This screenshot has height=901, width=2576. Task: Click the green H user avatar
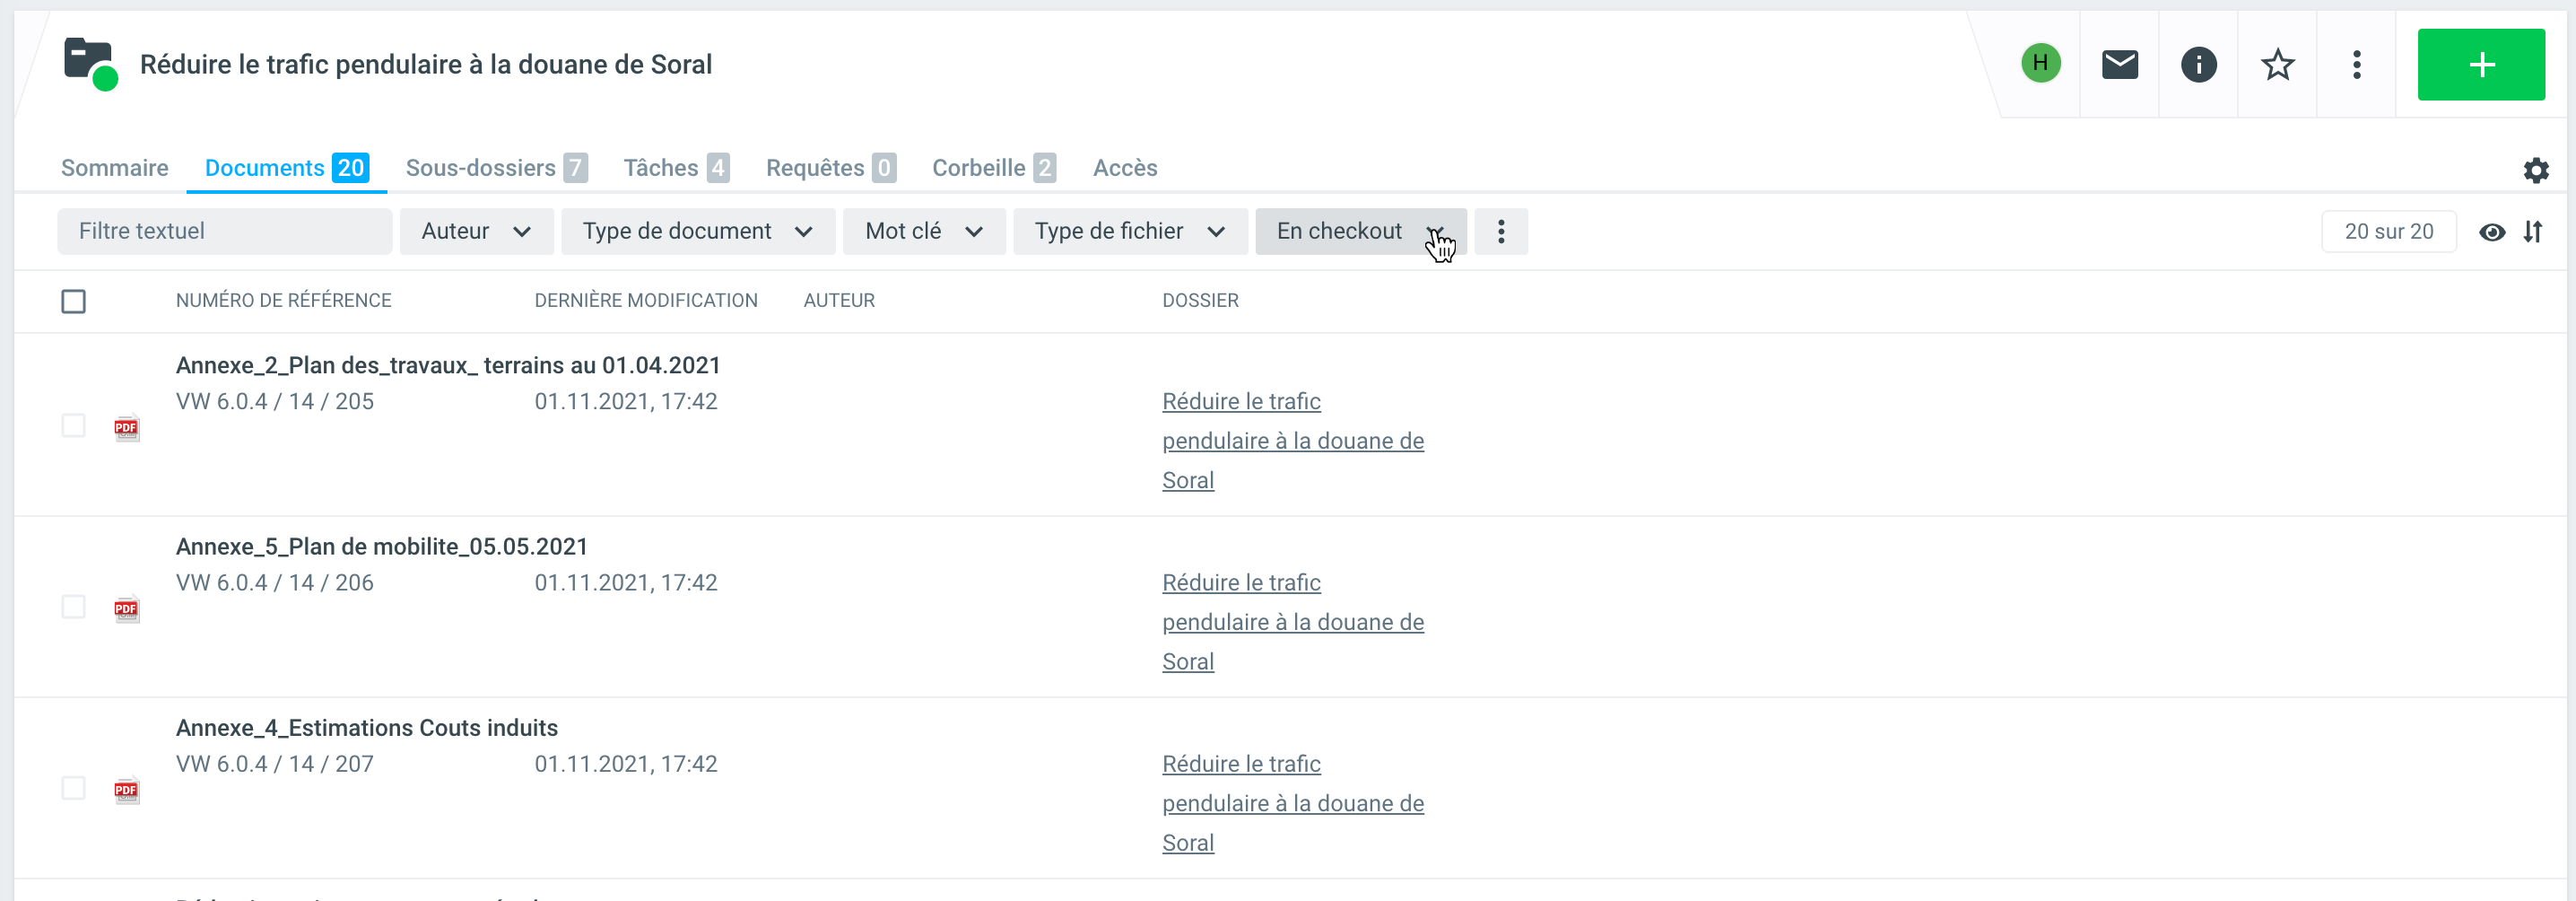tap(2040, 64)
